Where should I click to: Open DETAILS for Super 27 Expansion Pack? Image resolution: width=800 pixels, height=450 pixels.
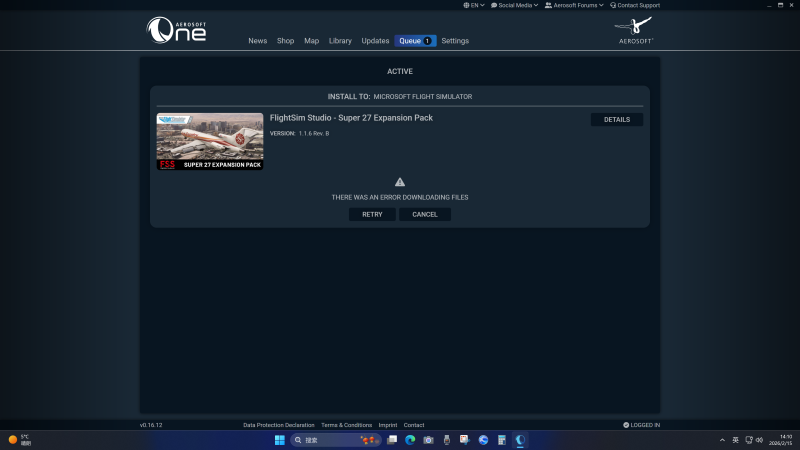(x=617, y=119)
